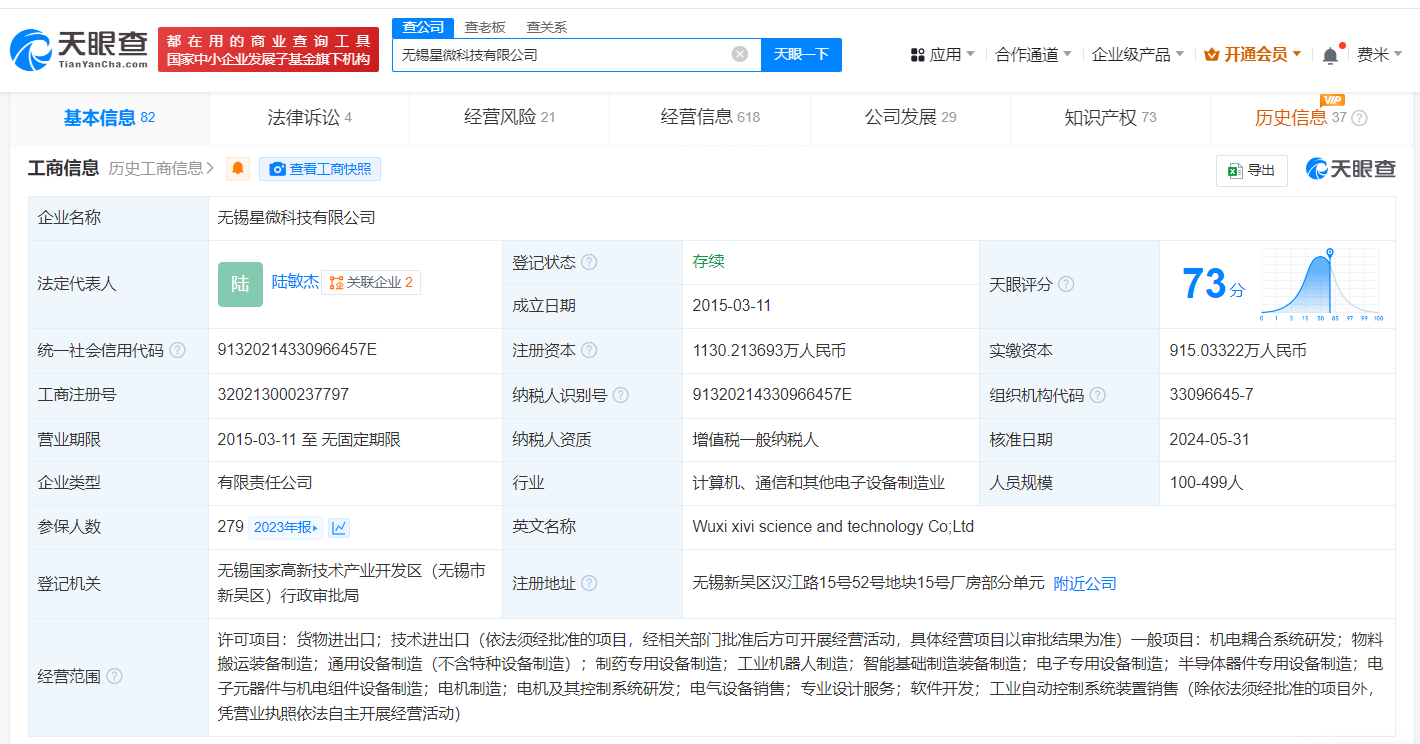Image resolution: width=1420 pixels, height=744 pixels.
Task: Switch to the 法律诉讼 tab
Action: coord(309,118)
